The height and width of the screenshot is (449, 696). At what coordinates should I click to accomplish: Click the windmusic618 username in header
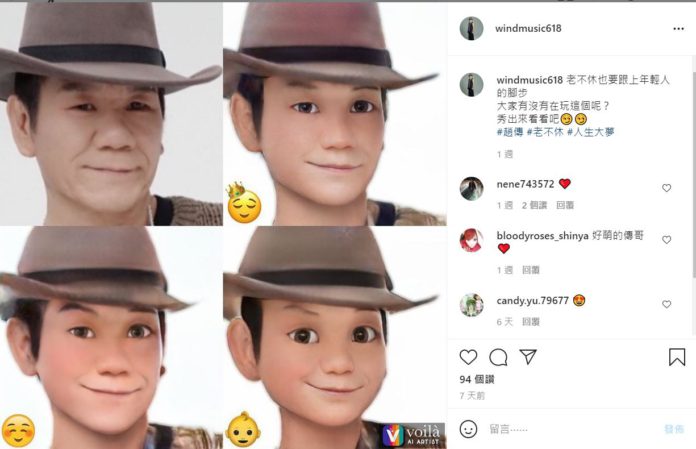click(x=528, y=28)
